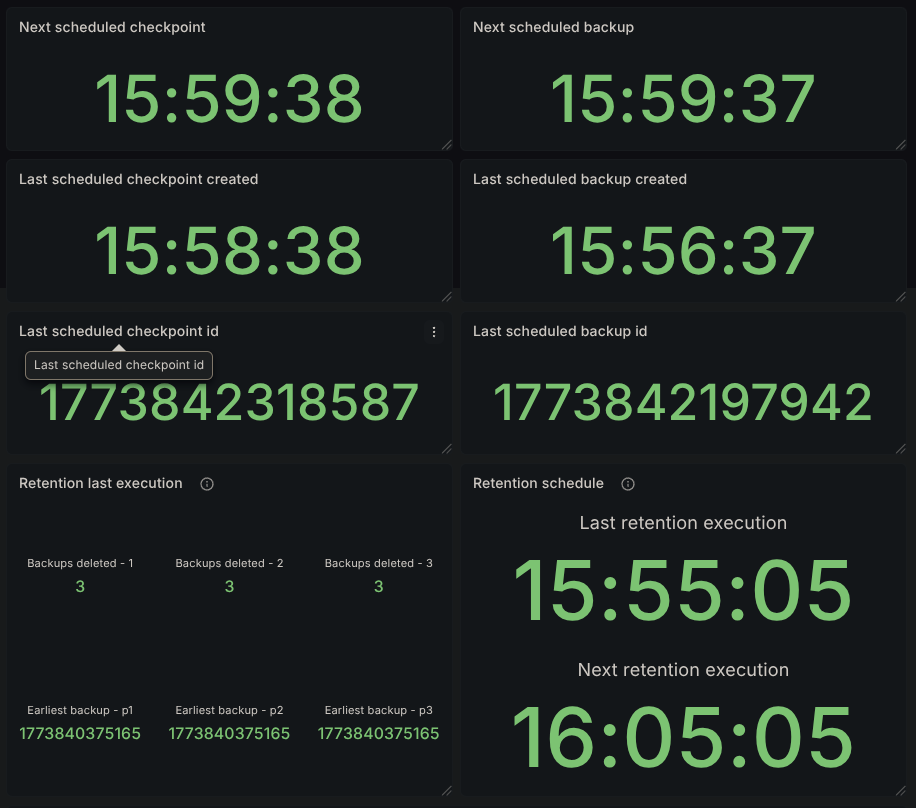Click the Last scheduled backup id title

click(559, 331)
